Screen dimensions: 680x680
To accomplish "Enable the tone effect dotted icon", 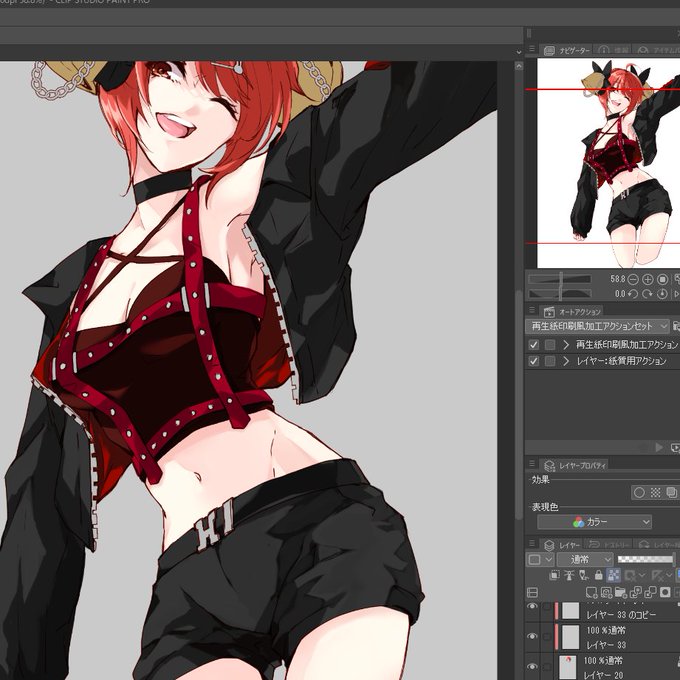I will (655, 493).
